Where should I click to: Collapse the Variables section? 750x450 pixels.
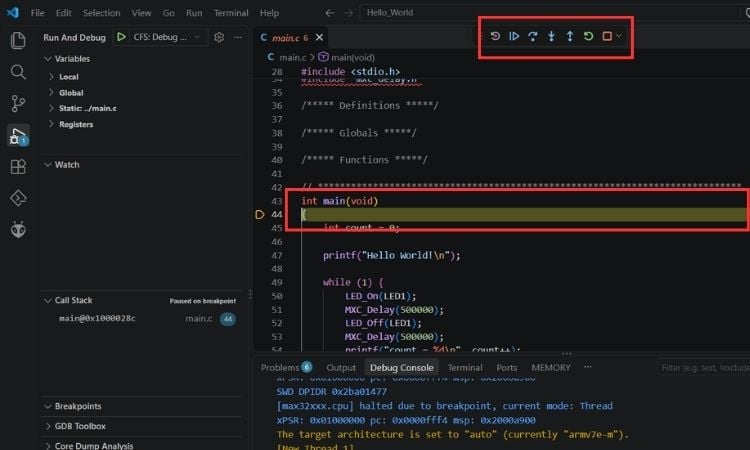tap(48, 59)
